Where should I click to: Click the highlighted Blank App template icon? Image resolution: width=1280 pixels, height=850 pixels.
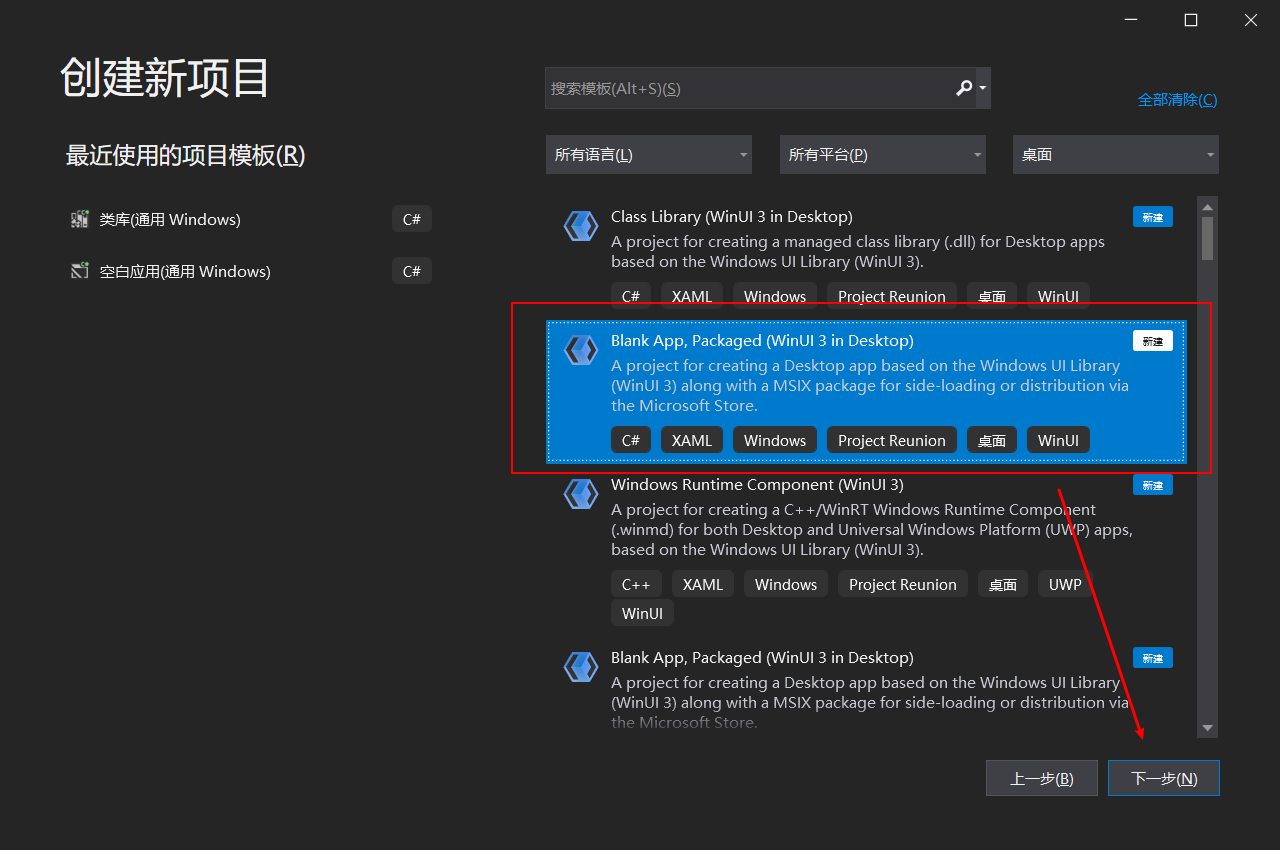click(x=581, y=350)
